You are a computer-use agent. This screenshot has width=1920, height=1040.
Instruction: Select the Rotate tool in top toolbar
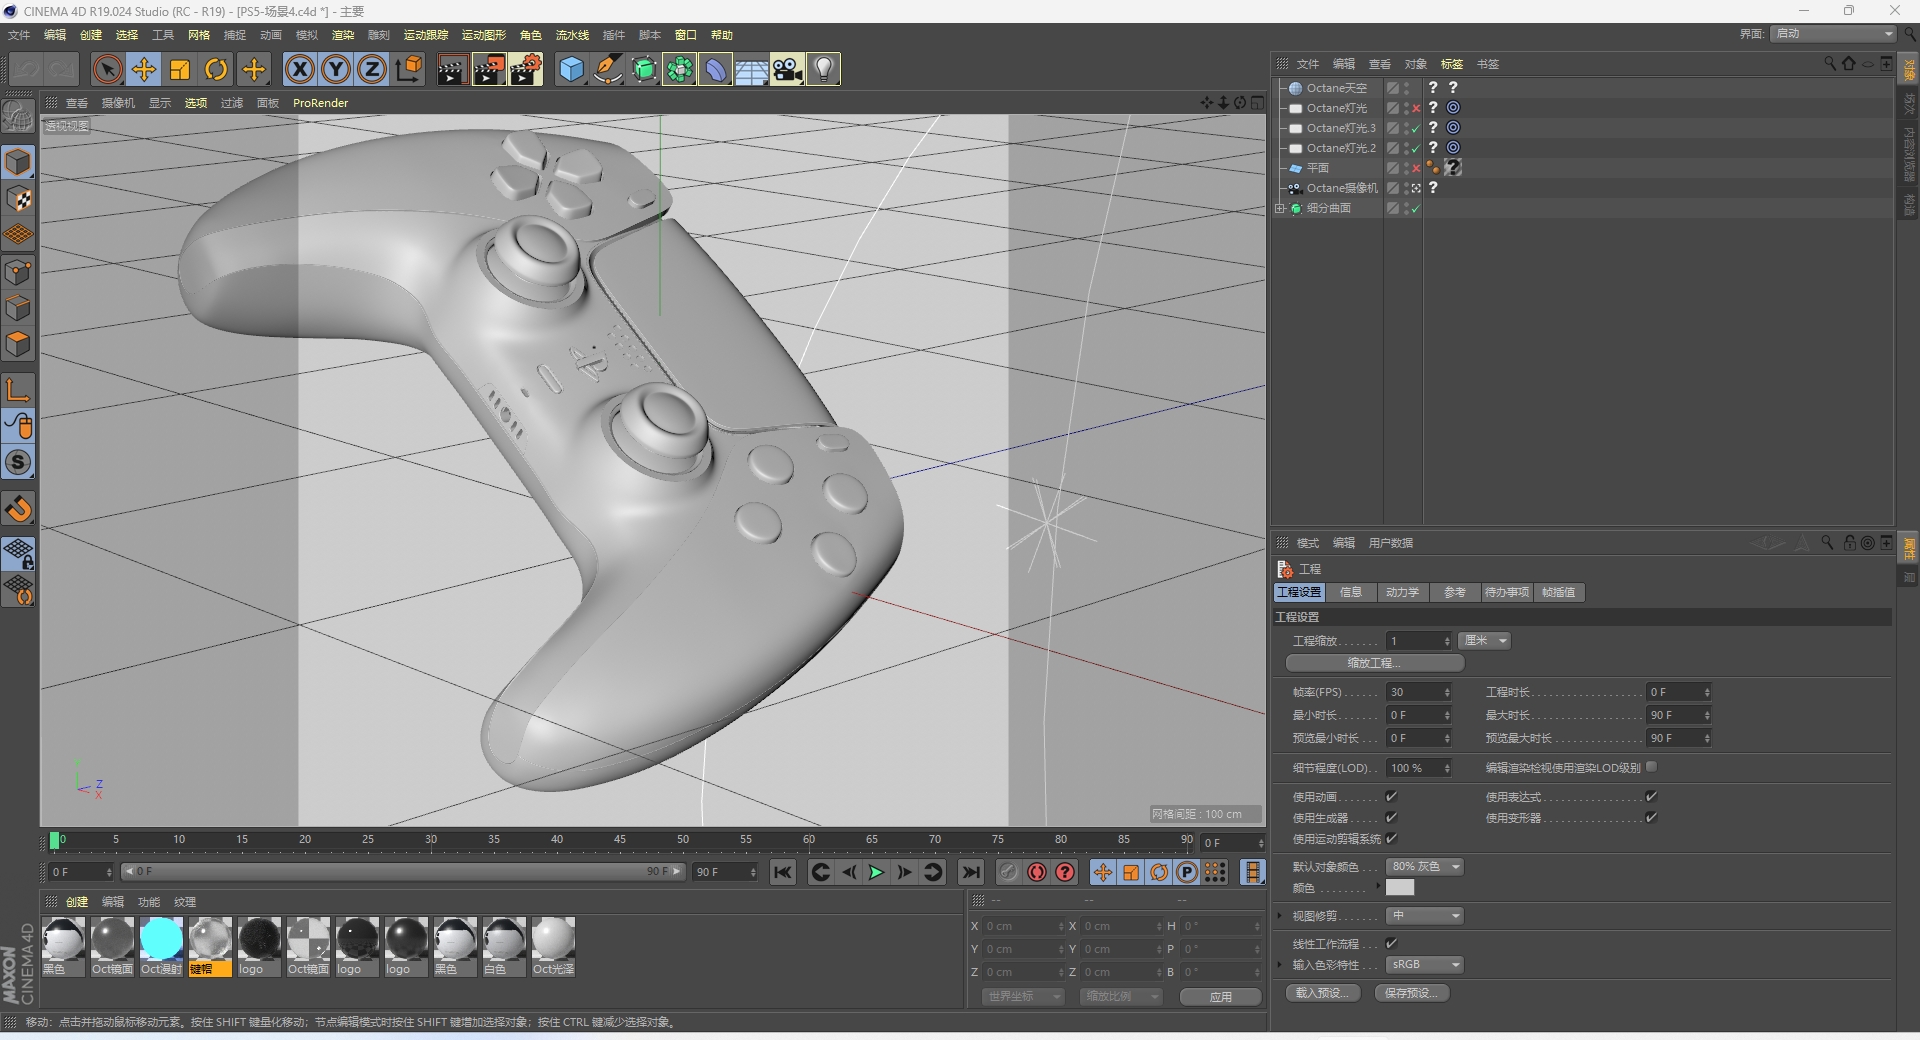pyautogui.click(x=216, y=69)
